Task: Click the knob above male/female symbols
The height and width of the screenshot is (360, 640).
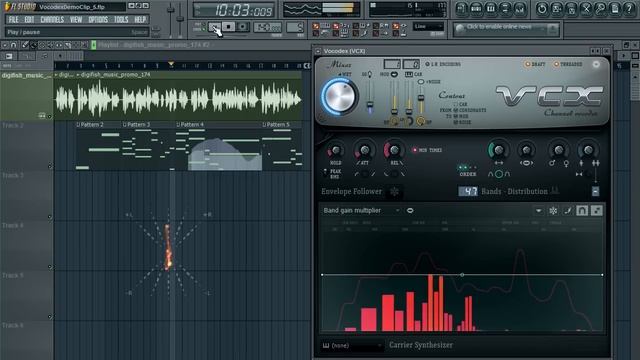Action: [558, 151]
